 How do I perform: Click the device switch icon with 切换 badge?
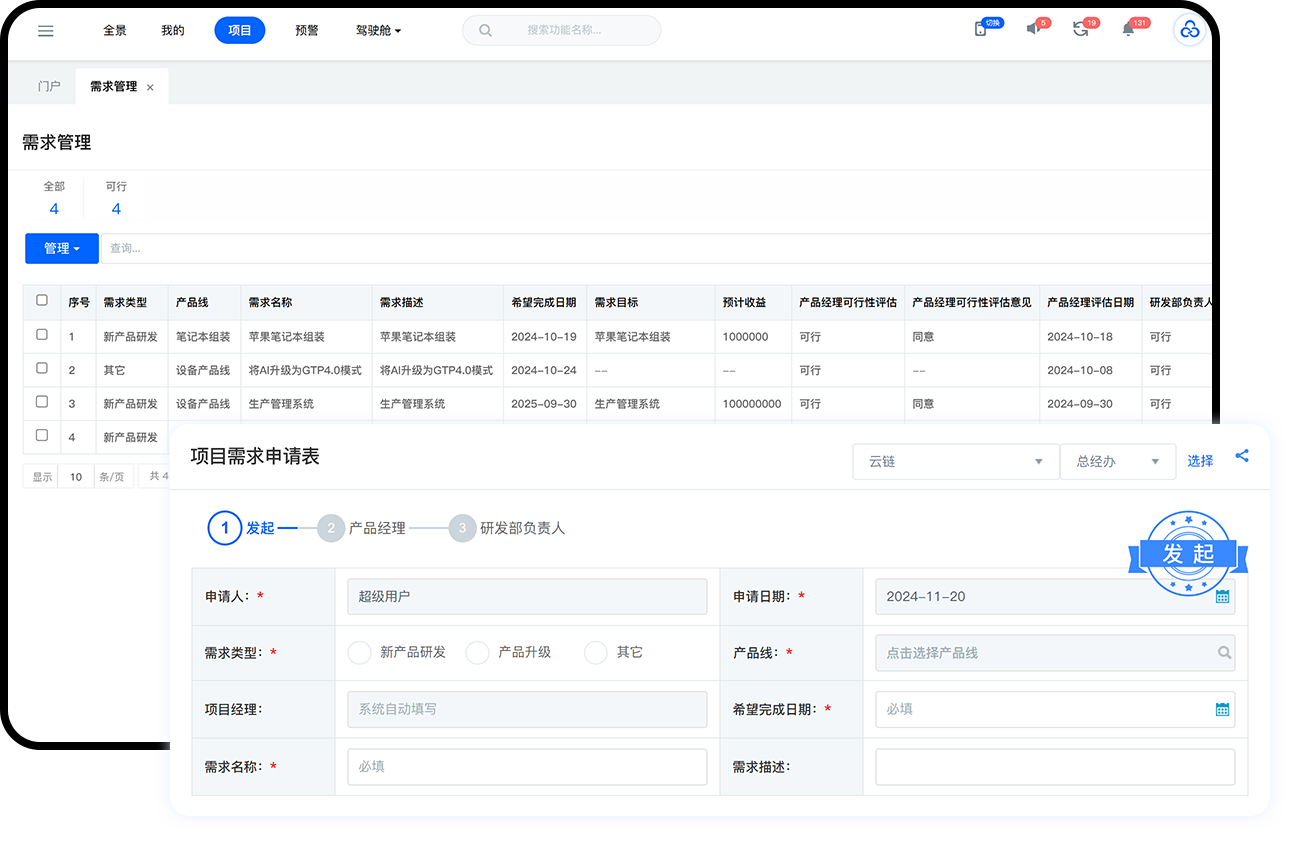point(981,30)
